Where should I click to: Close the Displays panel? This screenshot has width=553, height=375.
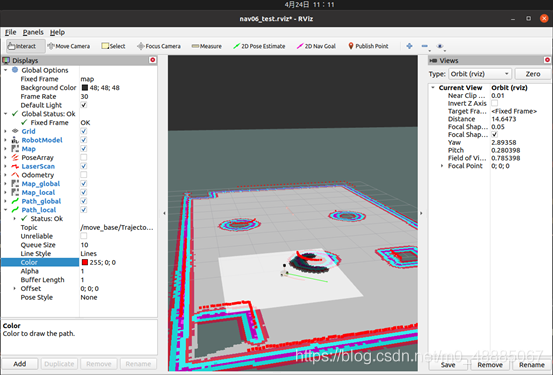[153, 60]
